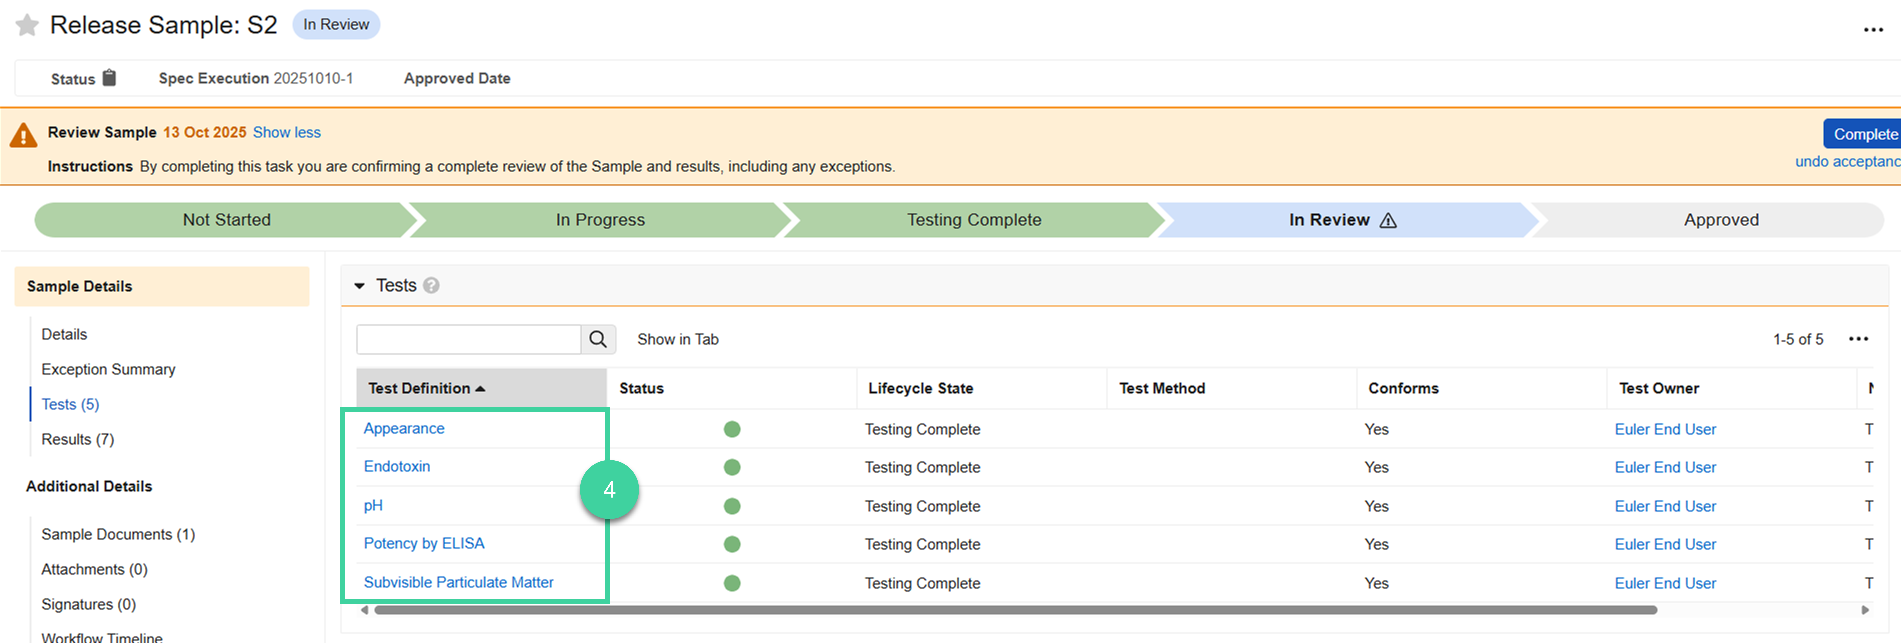Image resolution: width=1901 pixels, height=643 pixels.
Task: Open Euler End User in the Endotoxin row
Action: [x=1665, y=467]
